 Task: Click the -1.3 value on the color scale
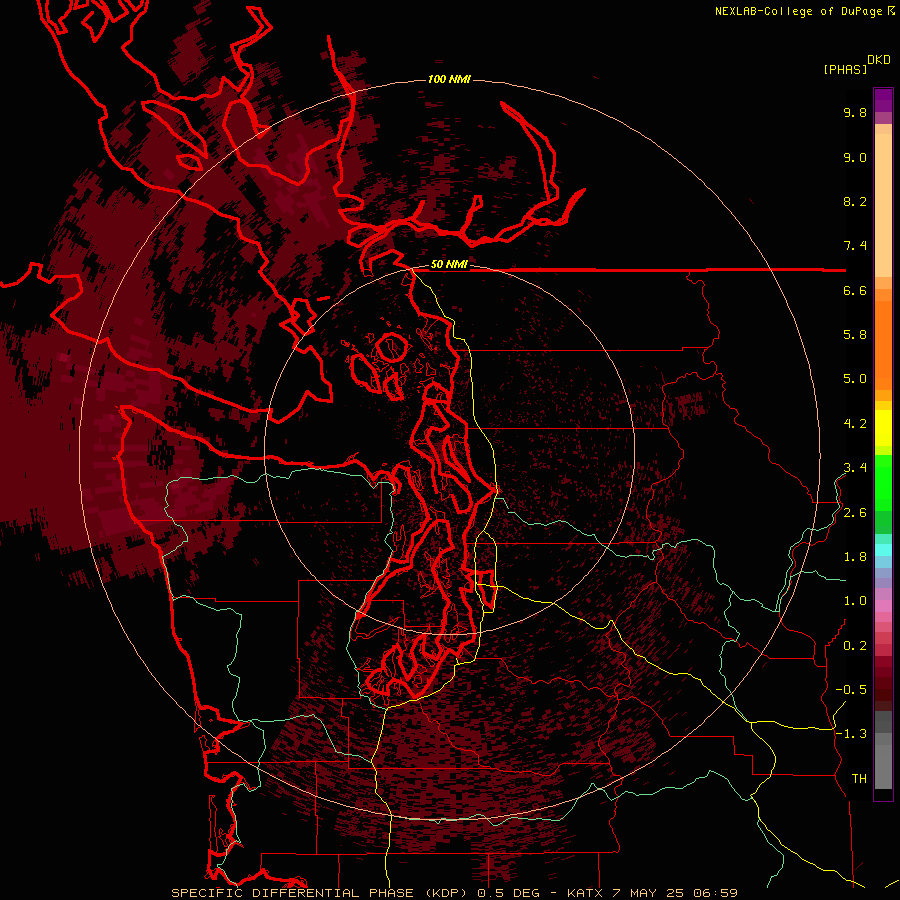point(851,734)
